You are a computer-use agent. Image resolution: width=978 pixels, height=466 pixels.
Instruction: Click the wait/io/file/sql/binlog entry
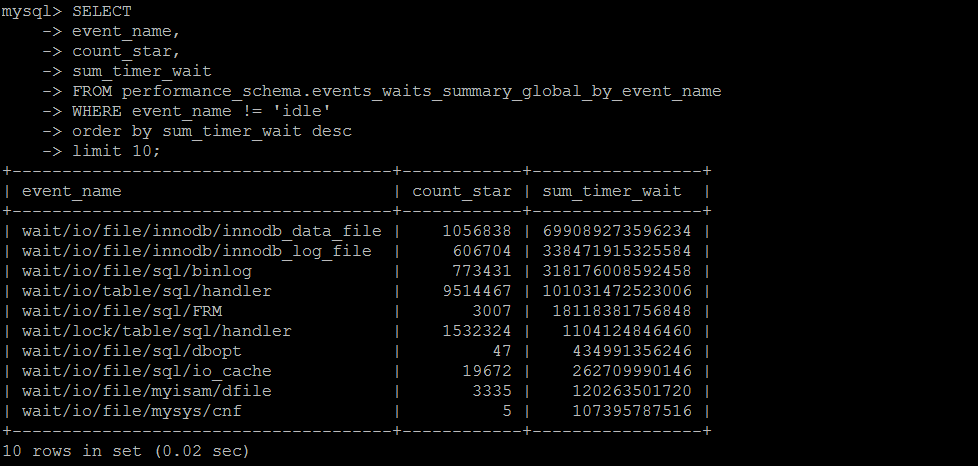tap(137, 271)
